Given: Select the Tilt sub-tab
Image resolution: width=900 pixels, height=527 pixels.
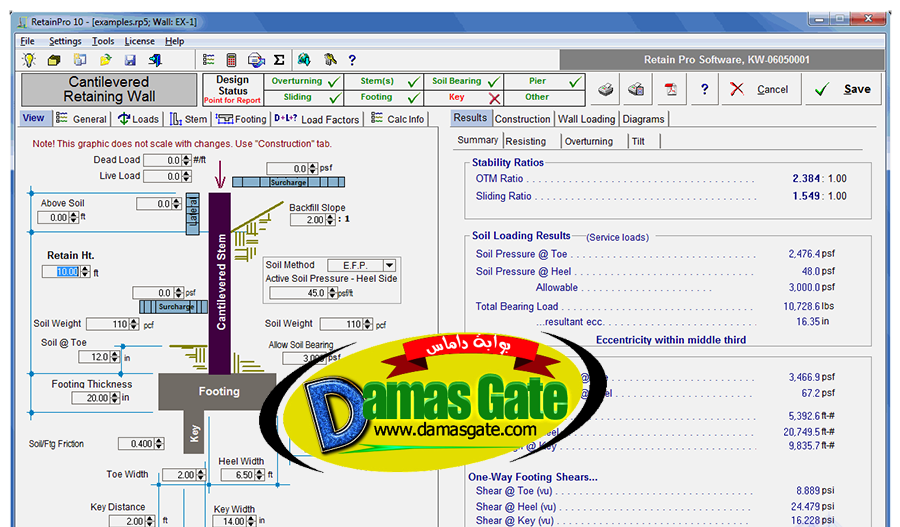Looking at the screenshot, I should click(638, 141).
